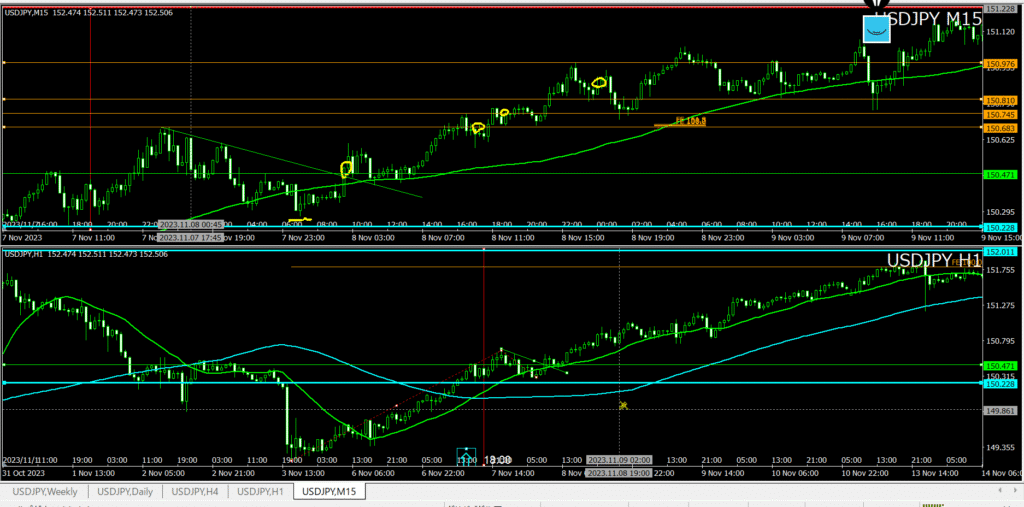Click the 152.011 price label on H1 chart
The image size is (1024, 507).
point(1002,252)
